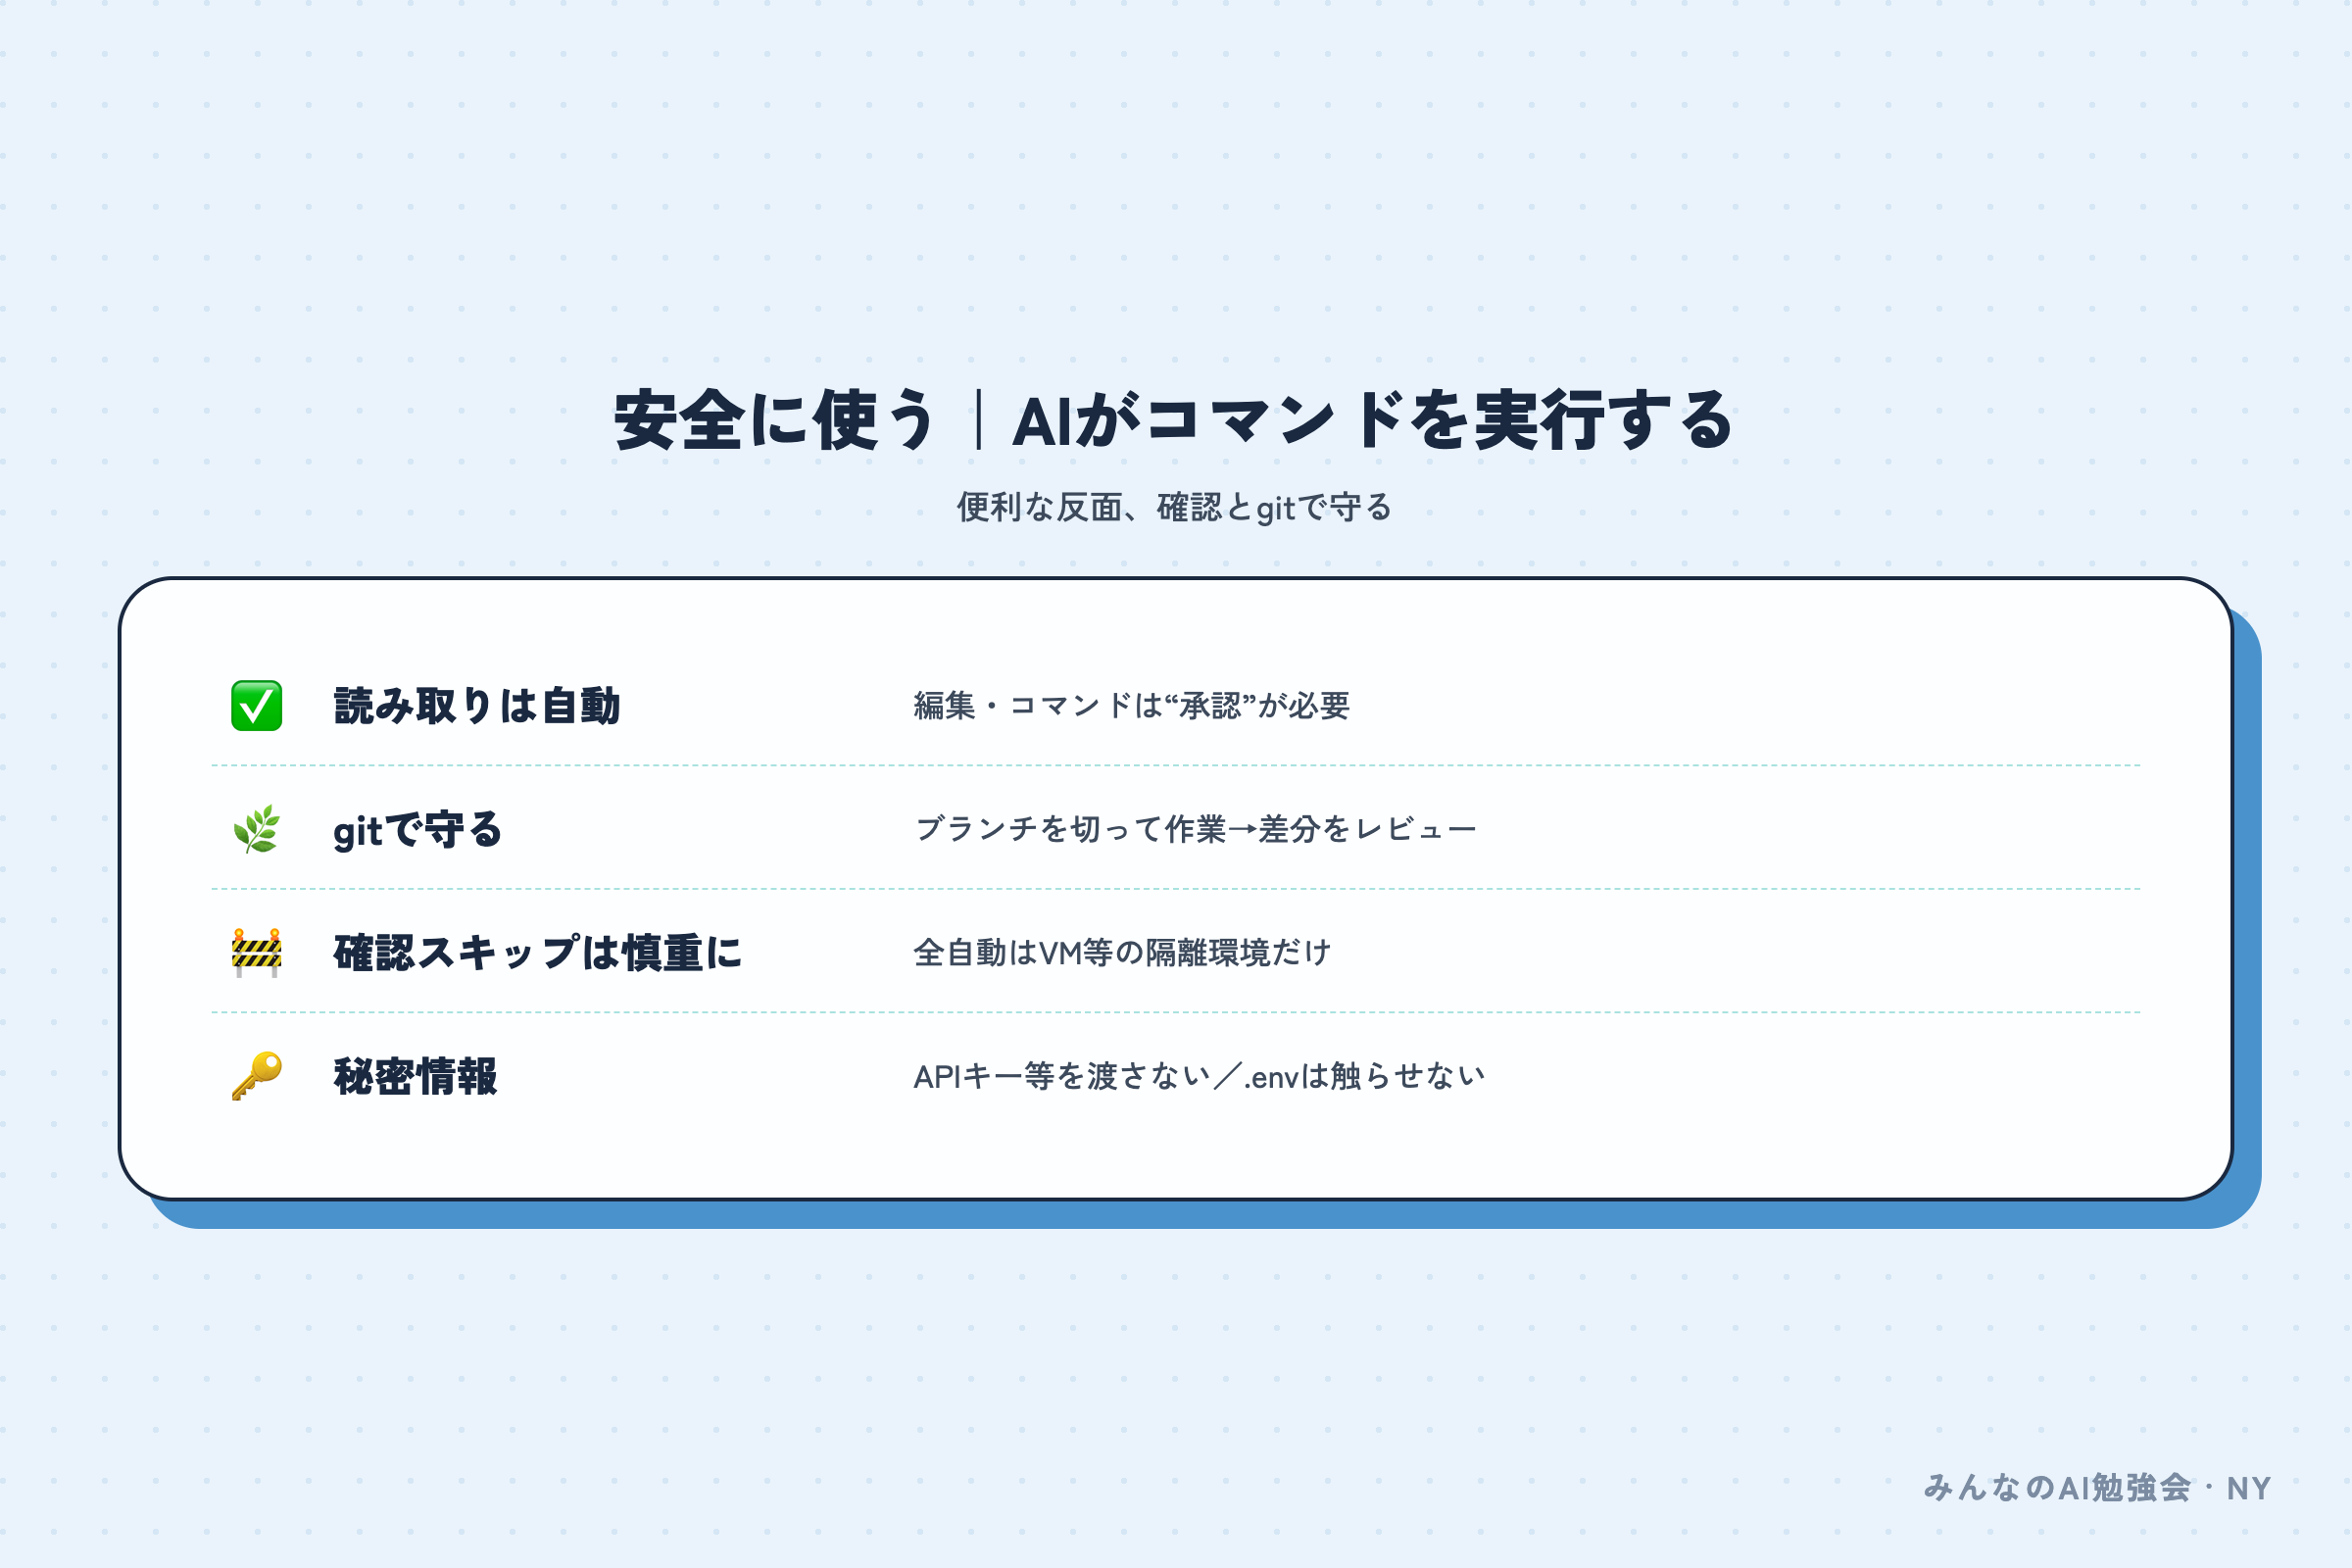2352x1568 pixels.
Task: Click the text ブランチを切って作業→差分をレビュー
Action: (x=1195, y=829)
